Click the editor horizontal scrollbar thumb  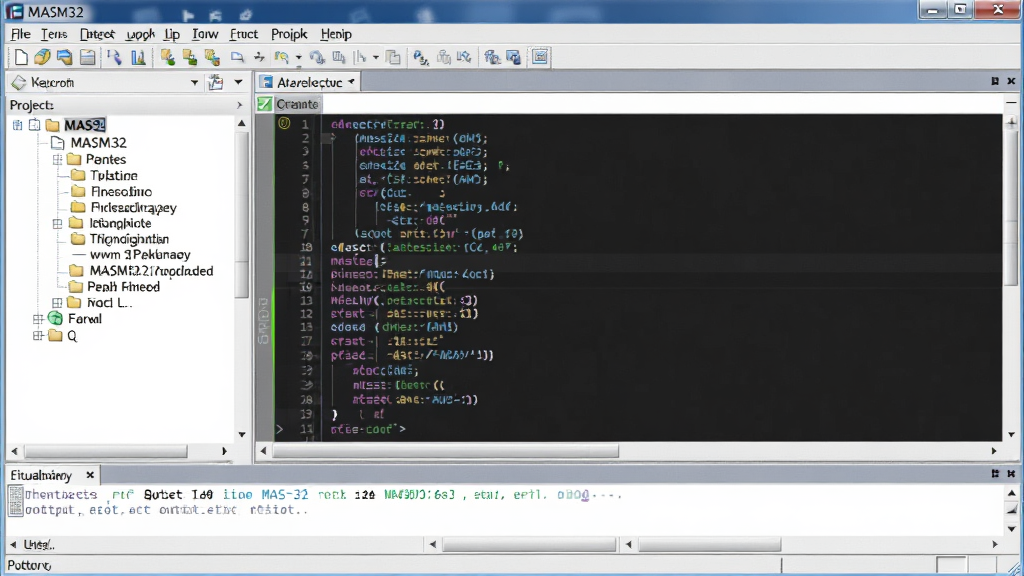pyautogui.click(x=445, y=451)
